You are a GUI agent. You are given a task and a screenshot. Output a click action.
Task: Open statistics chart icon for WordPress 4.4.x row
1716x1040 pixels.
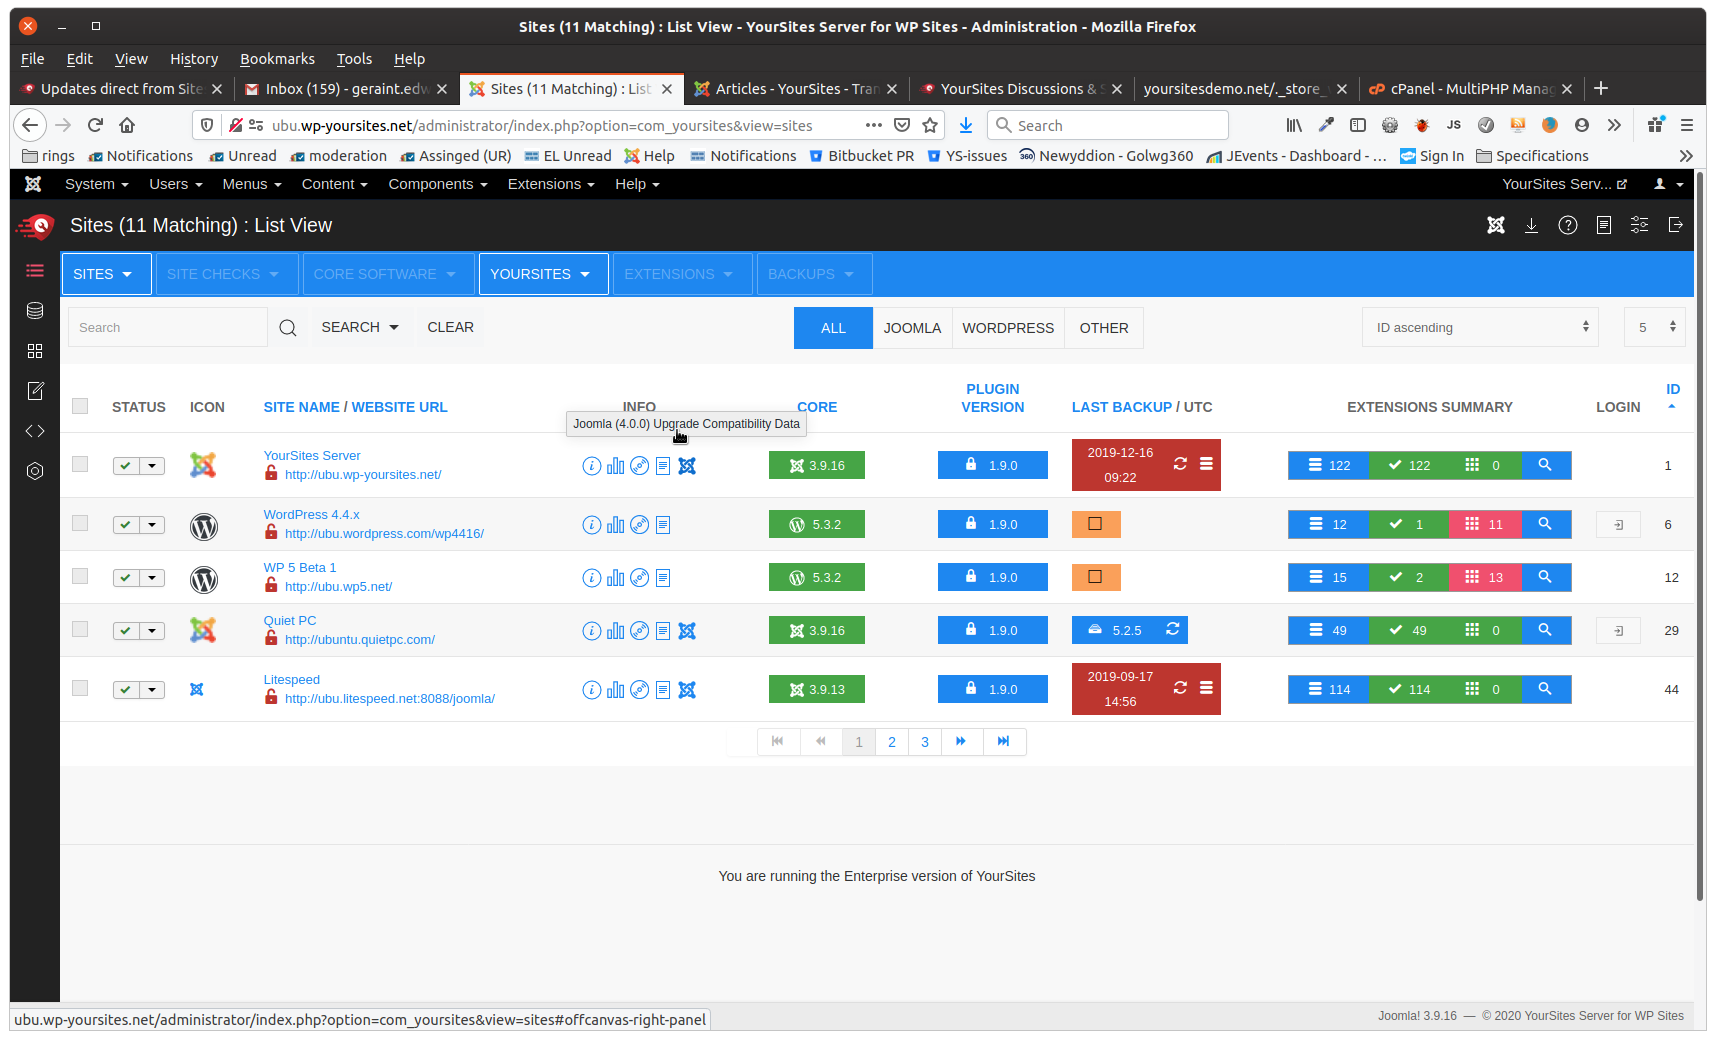pyautogui.click(x=616, y=525)
